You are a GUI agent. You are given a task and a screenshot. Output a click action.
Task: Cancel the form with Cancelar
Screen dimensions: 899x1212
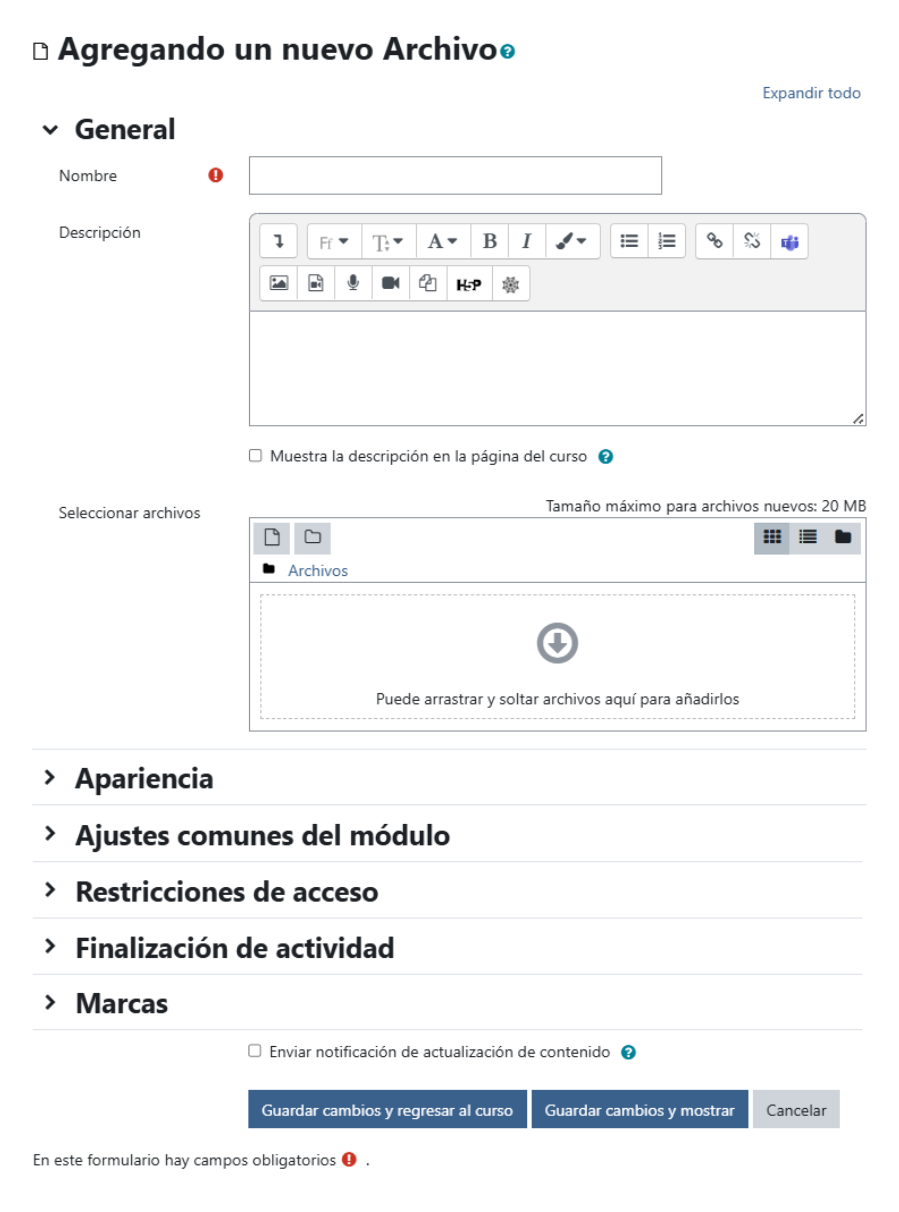pyautogui.click(x=796, y=1110)
